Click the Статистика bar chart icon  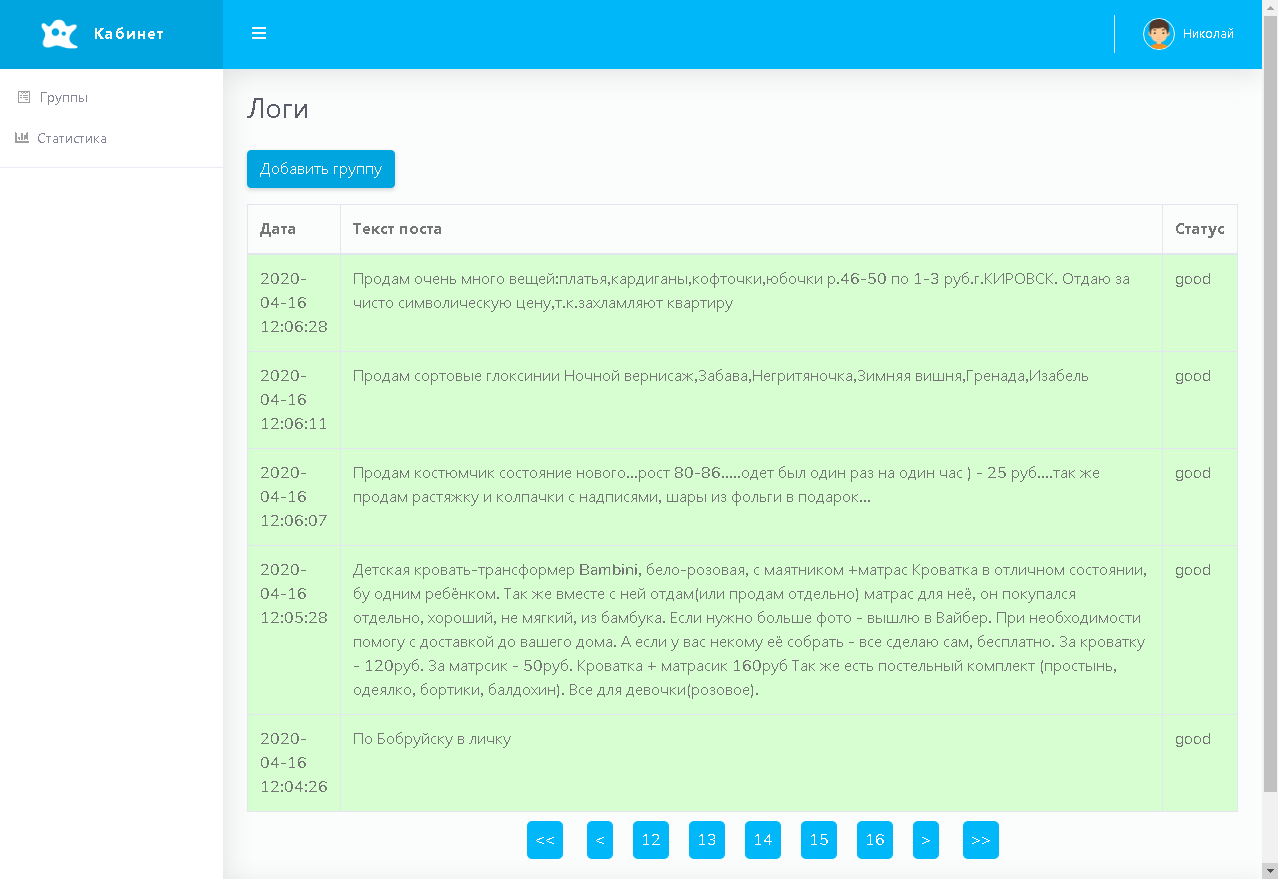click(x=22, y=138)
